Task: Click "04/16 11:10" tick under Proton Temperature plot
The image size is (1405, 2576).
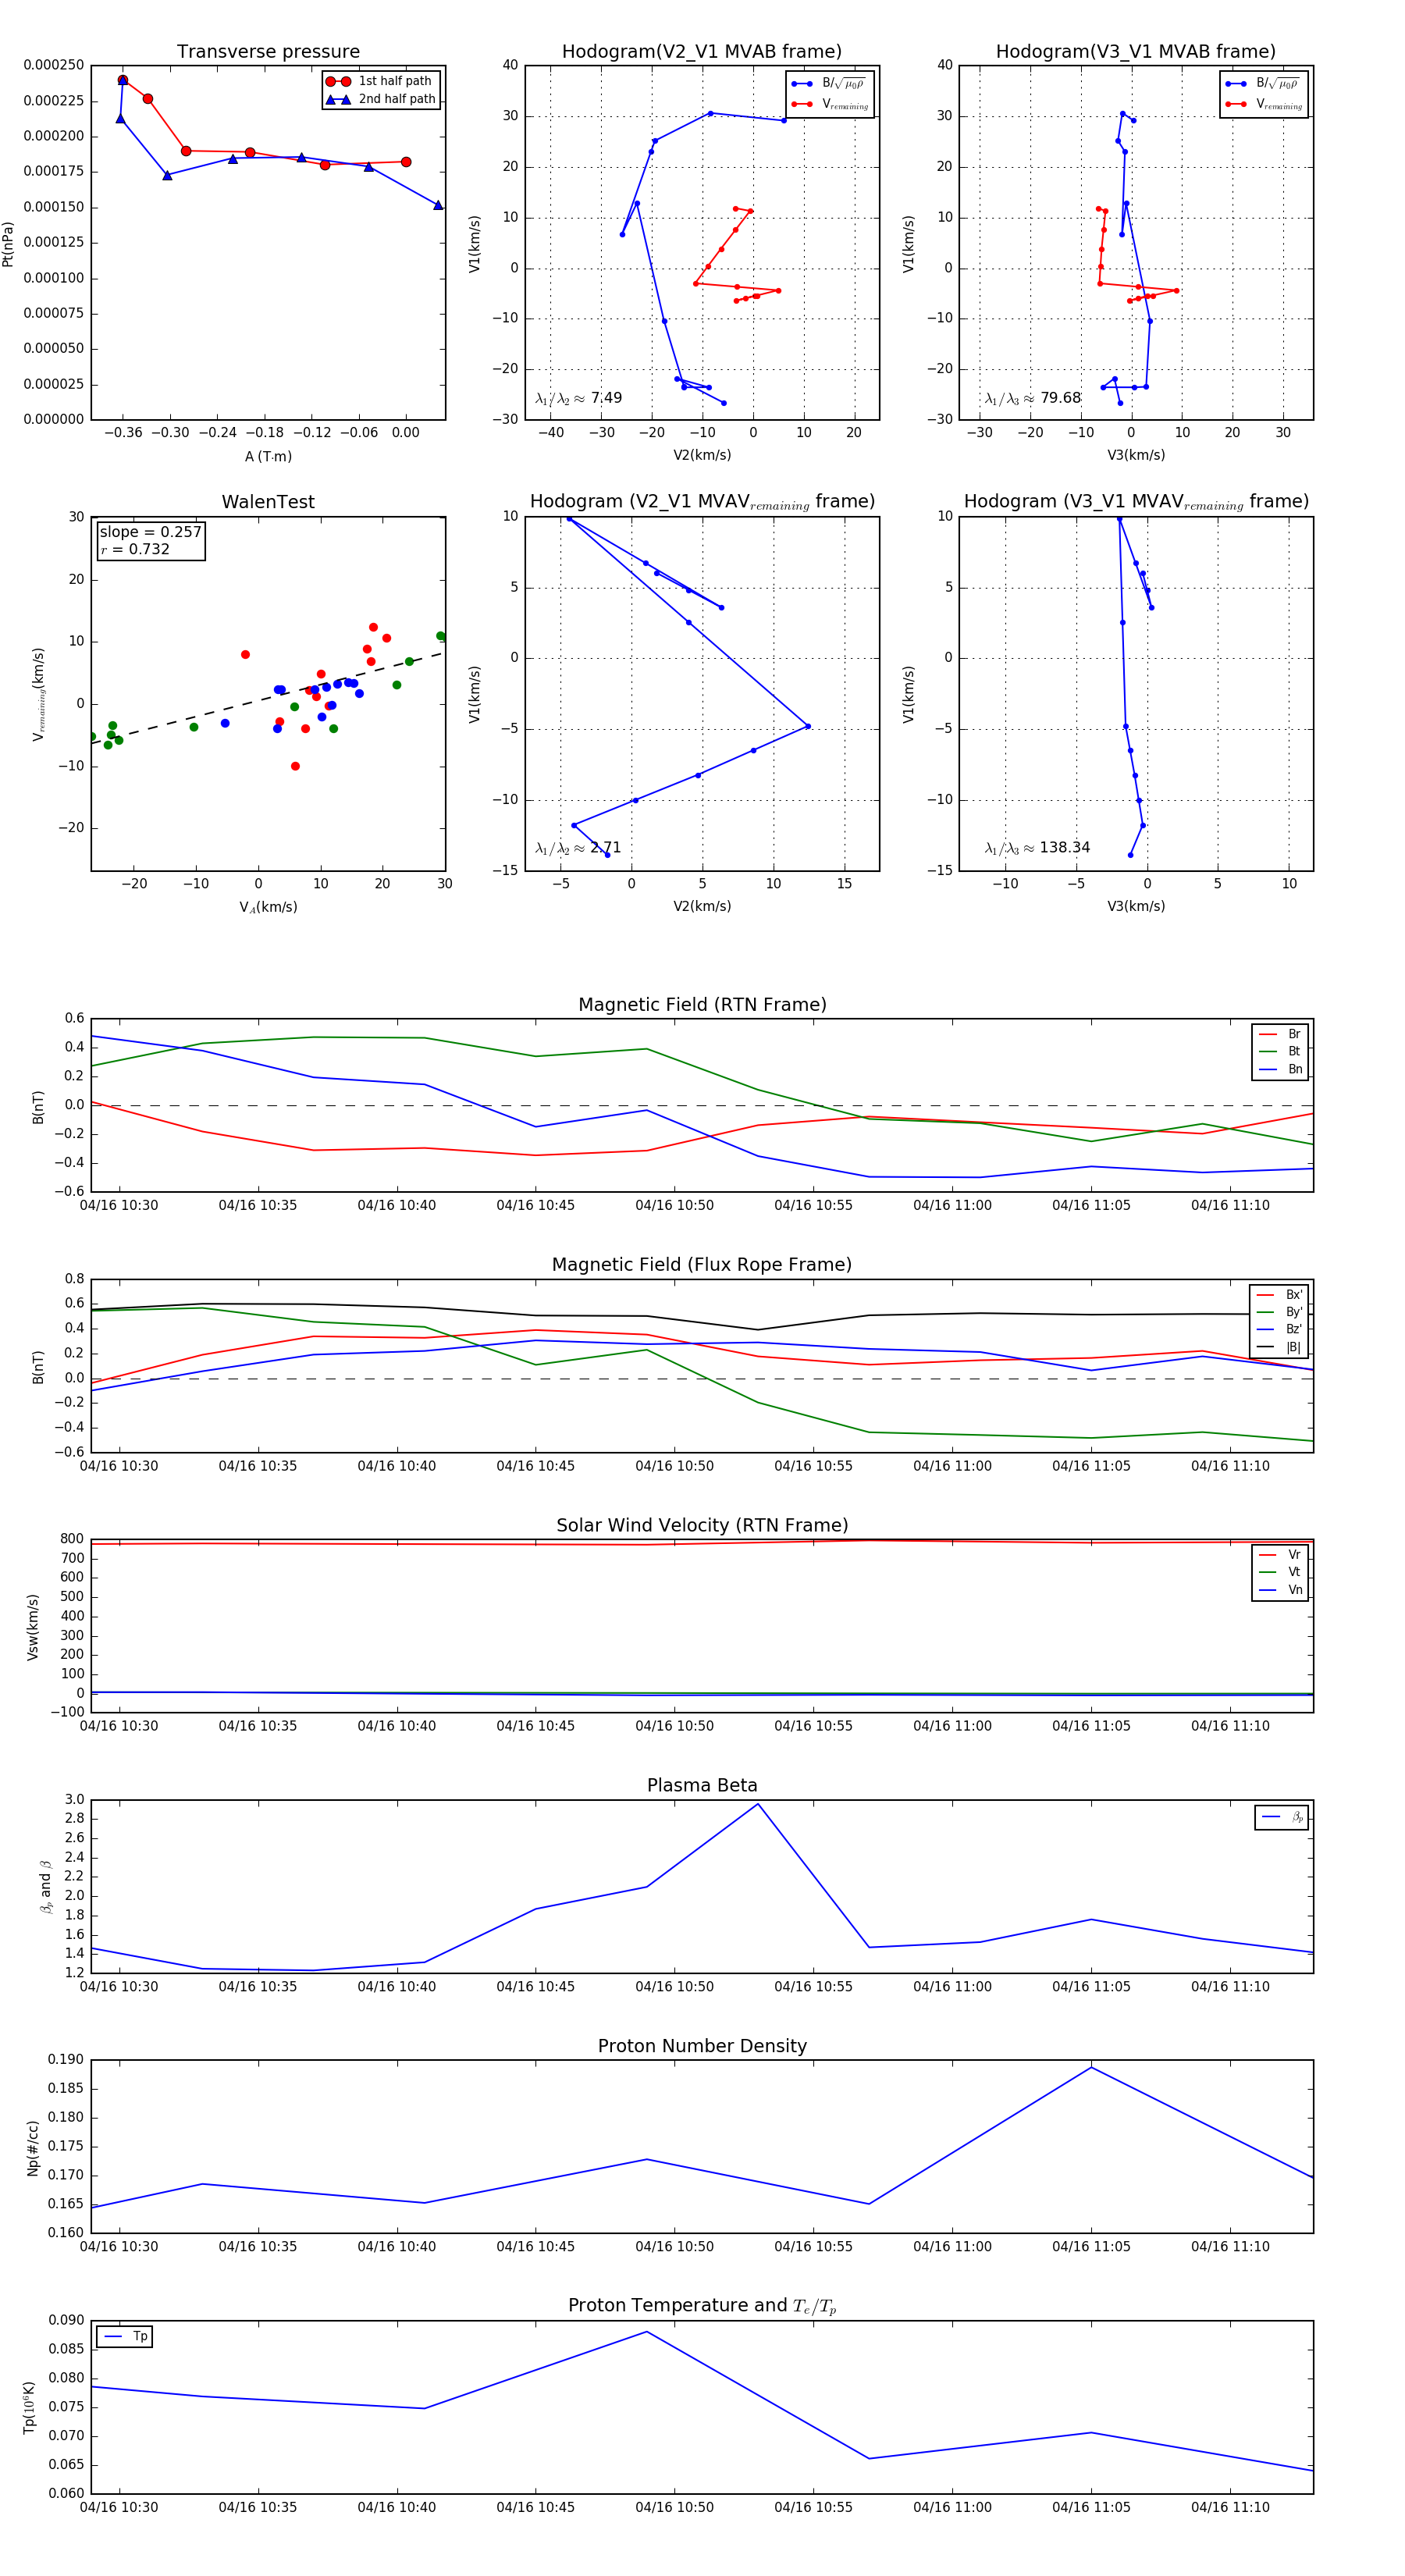Action: coord(1230,2509)
